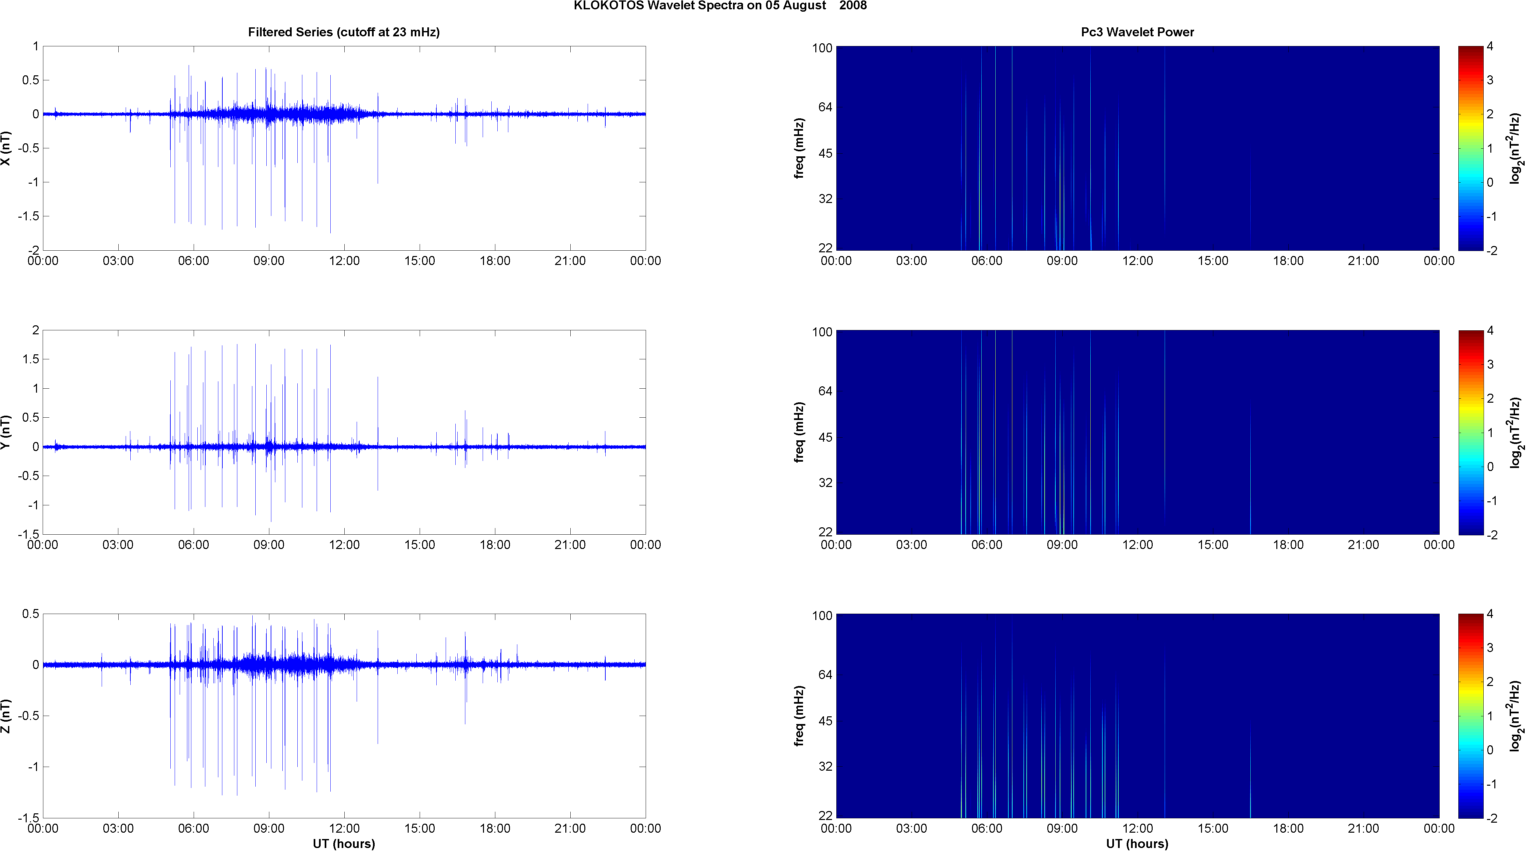Click inside the Y (nT) filtered series plot
Viewport: 1526px width, 851px height.
pyautogui.click(x=344, y=432)
